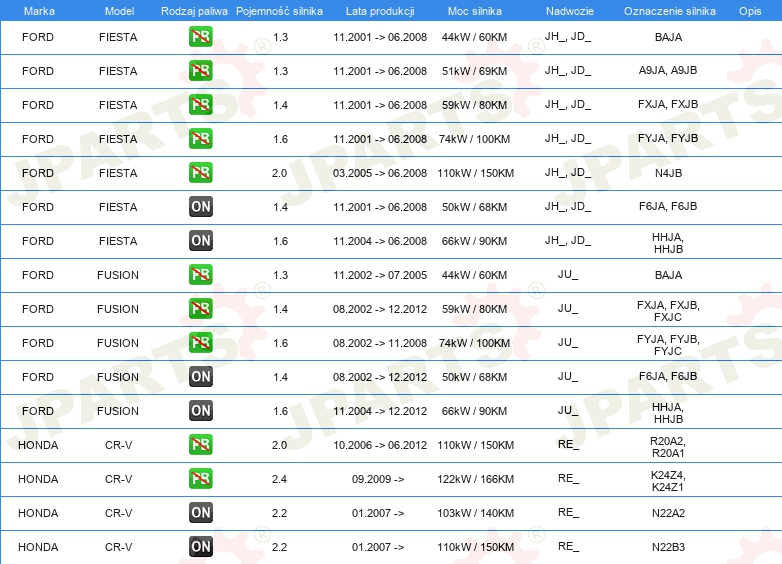Click the Lata produkcji column header

[378, 10]
